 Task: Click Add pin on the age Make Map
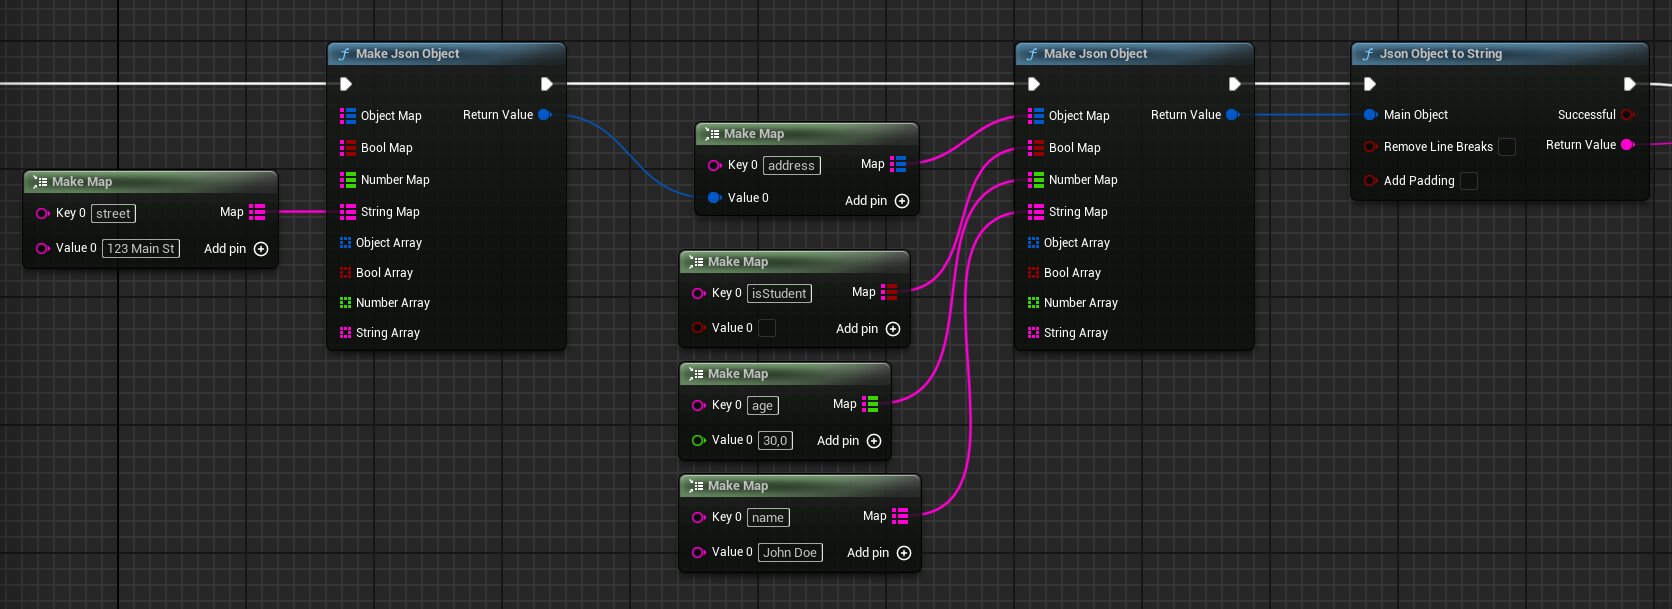[849, 441]
